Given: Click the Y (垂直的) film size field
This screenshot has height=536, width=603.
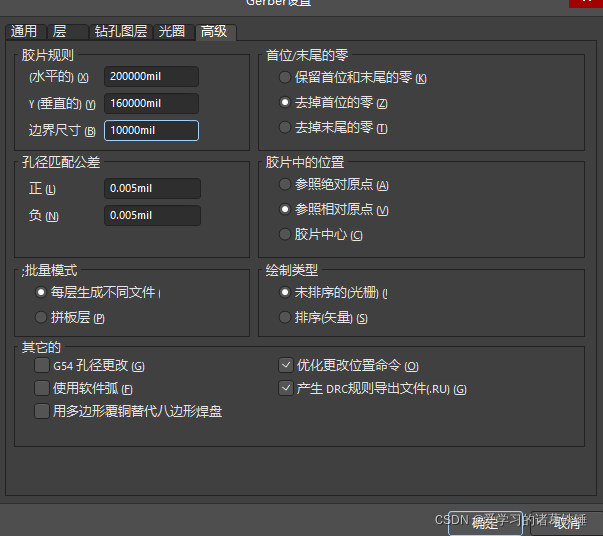Looking at the screenshot, I should [151, 104].
